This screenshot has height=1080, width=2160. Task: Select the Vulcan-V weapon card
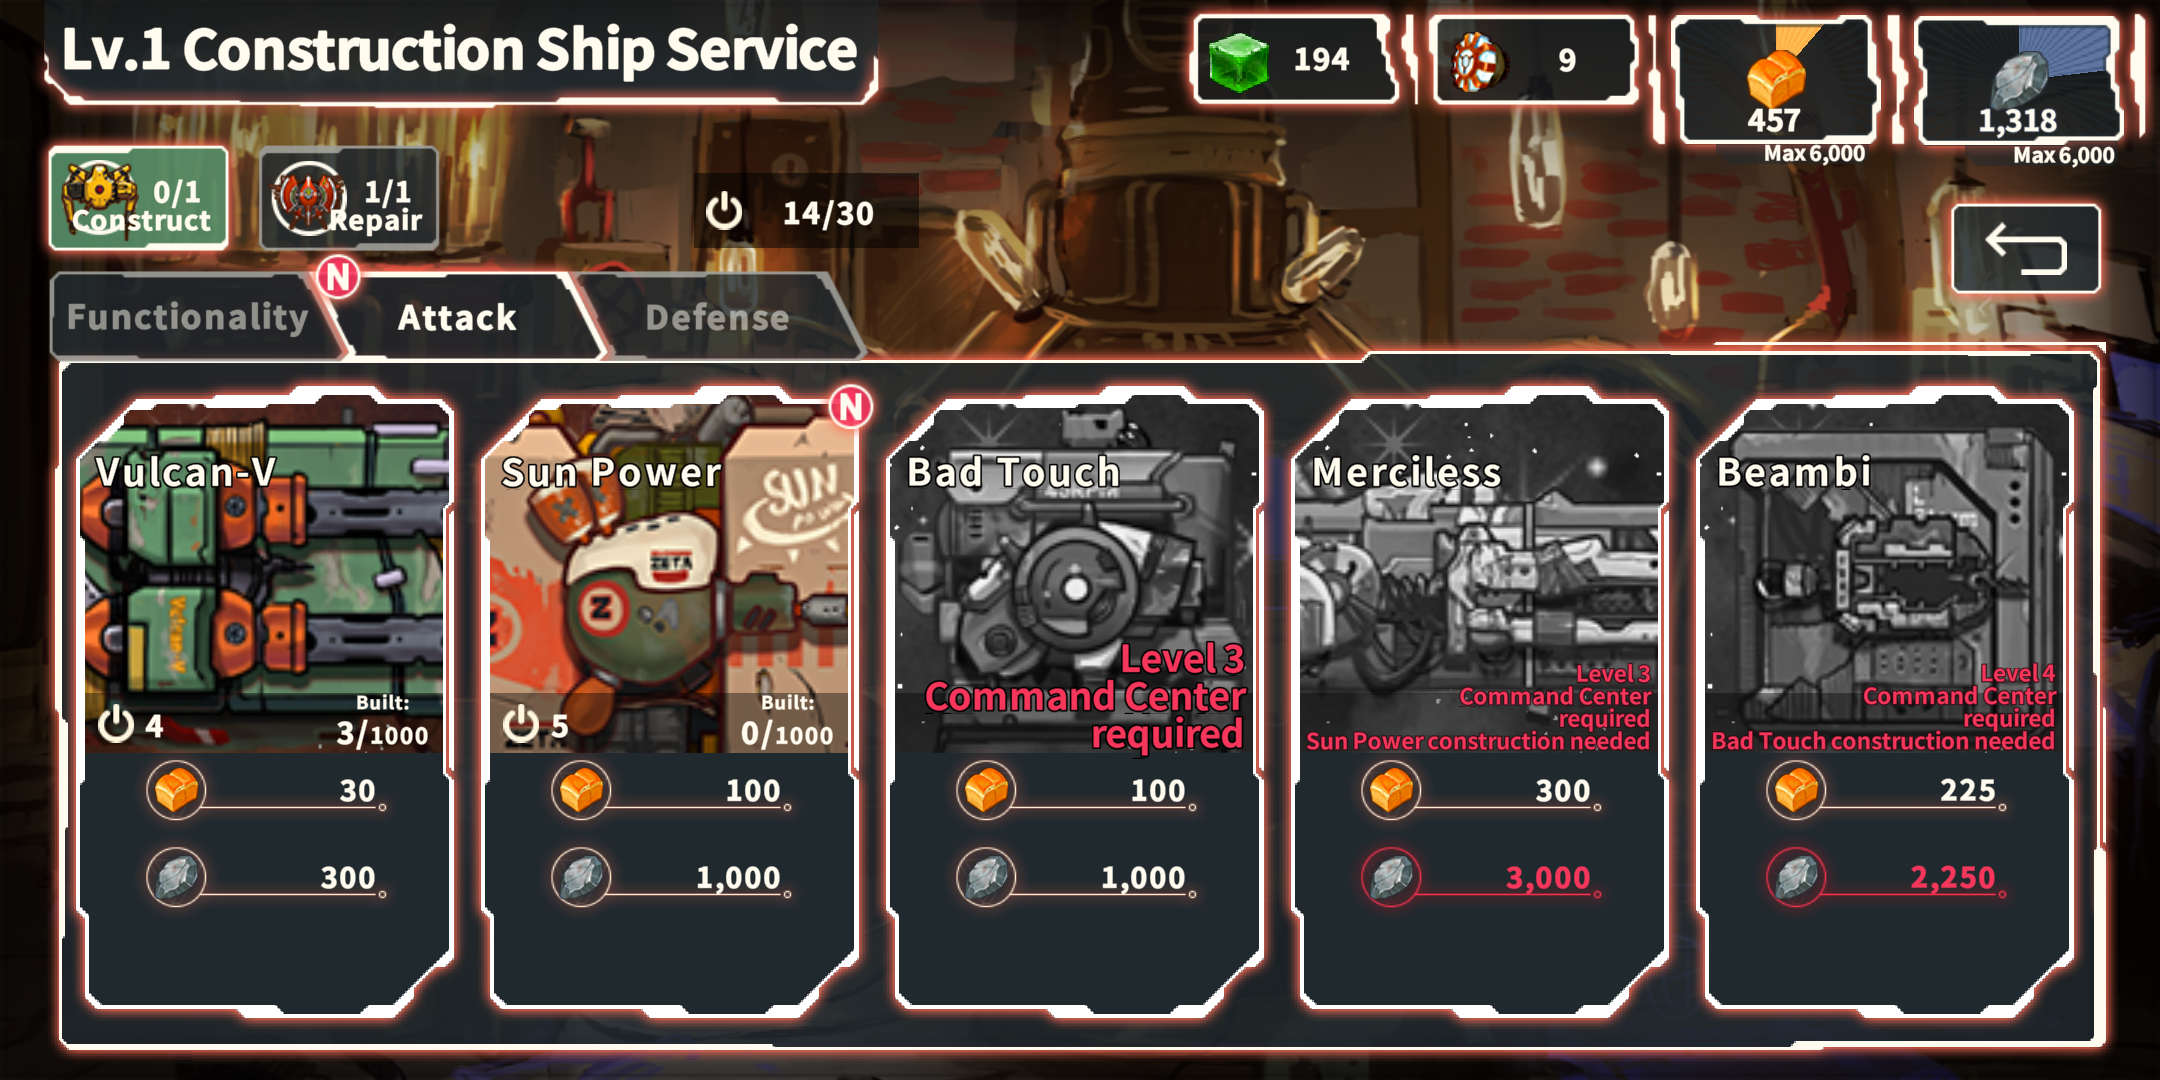[x=267, y=704]
